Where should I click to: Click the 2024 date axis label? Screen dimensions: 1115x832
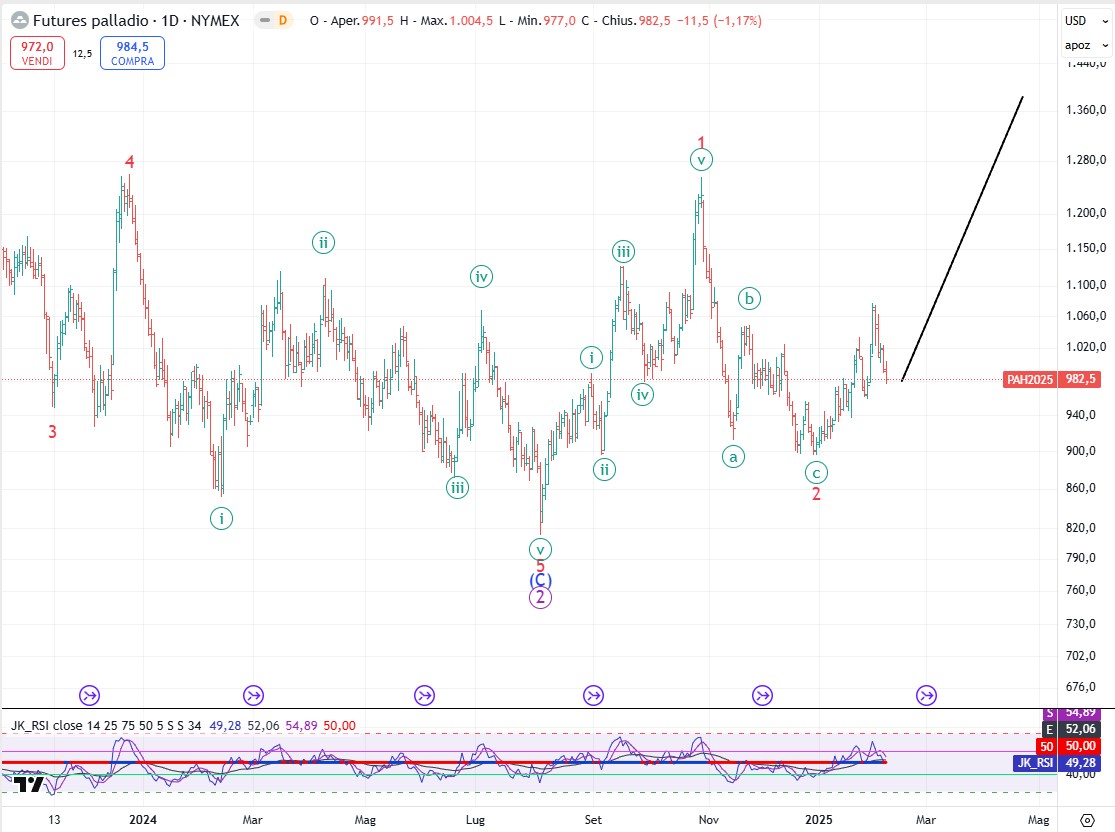[143, 820]
